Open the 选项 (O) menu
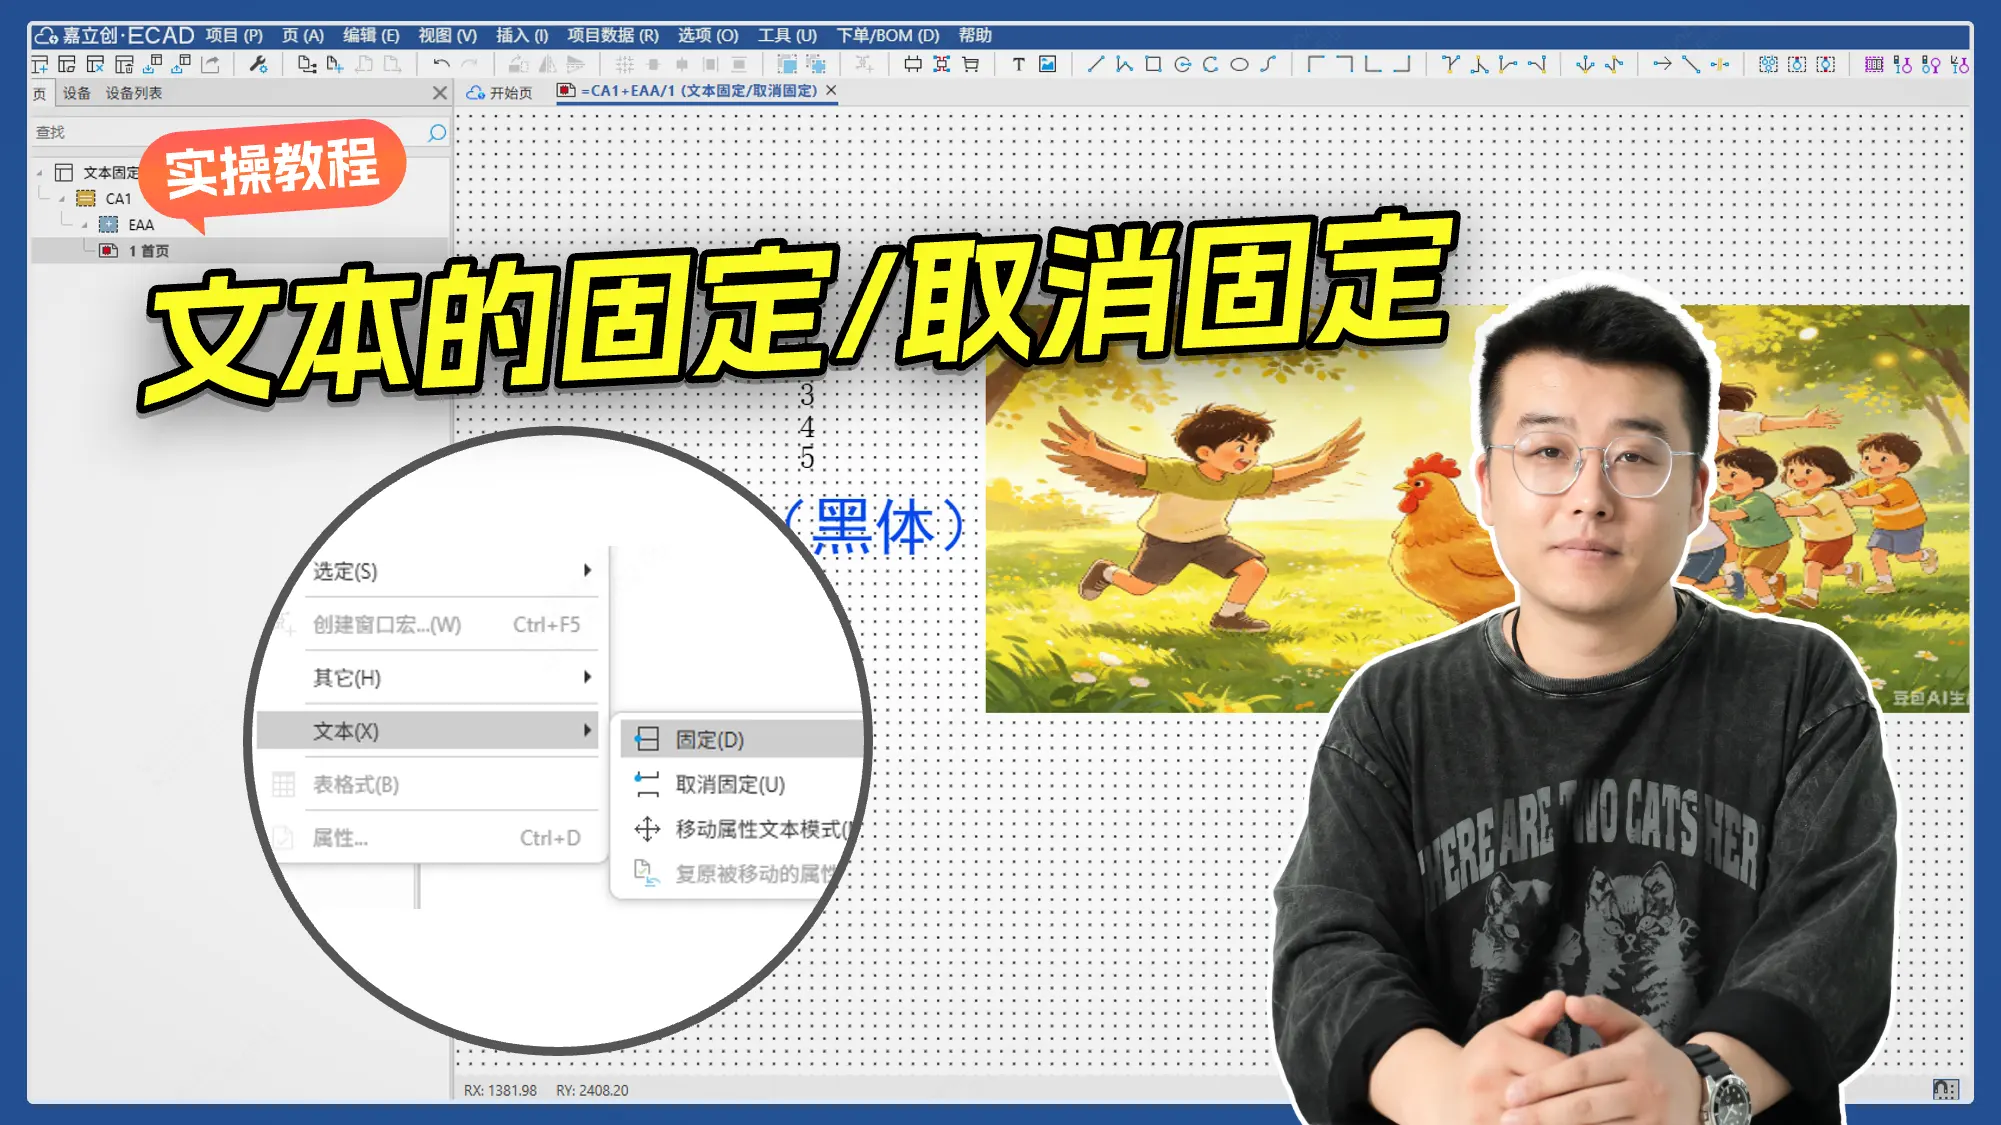Image resolution: width=2001 pixels, height=1125 pixels. point(708,35)
